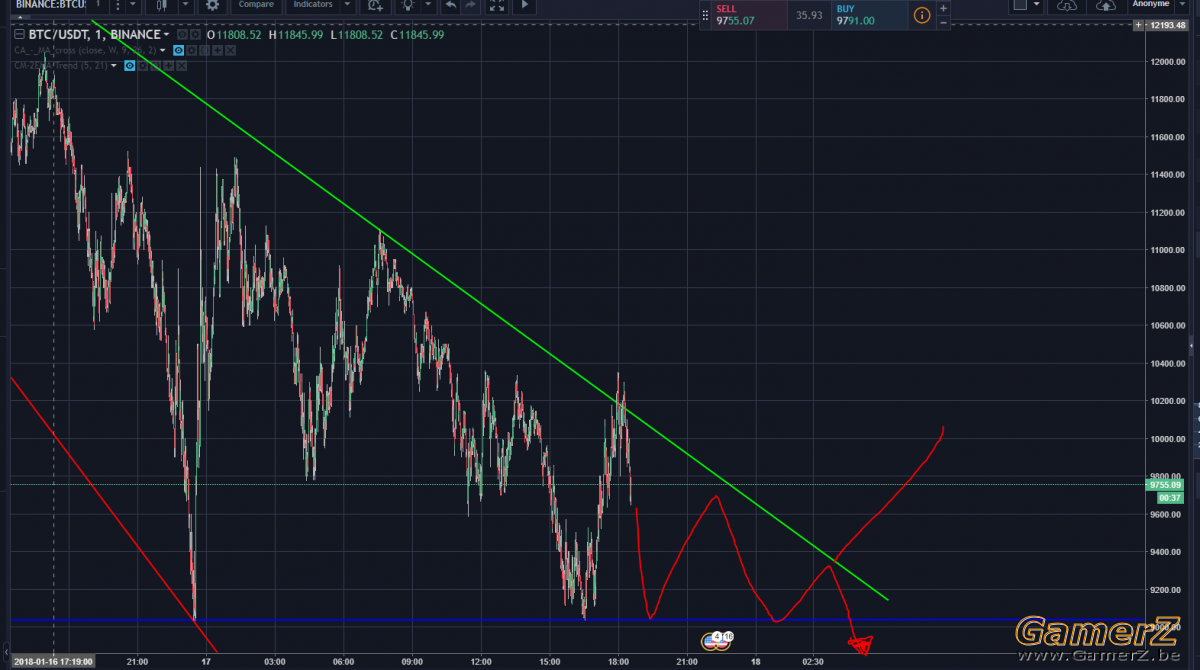Image resolution: width=1200 pixels, height=670 pixels.
Task: Click the BUY 9791.00 button
Action: (x=870, y=14)
